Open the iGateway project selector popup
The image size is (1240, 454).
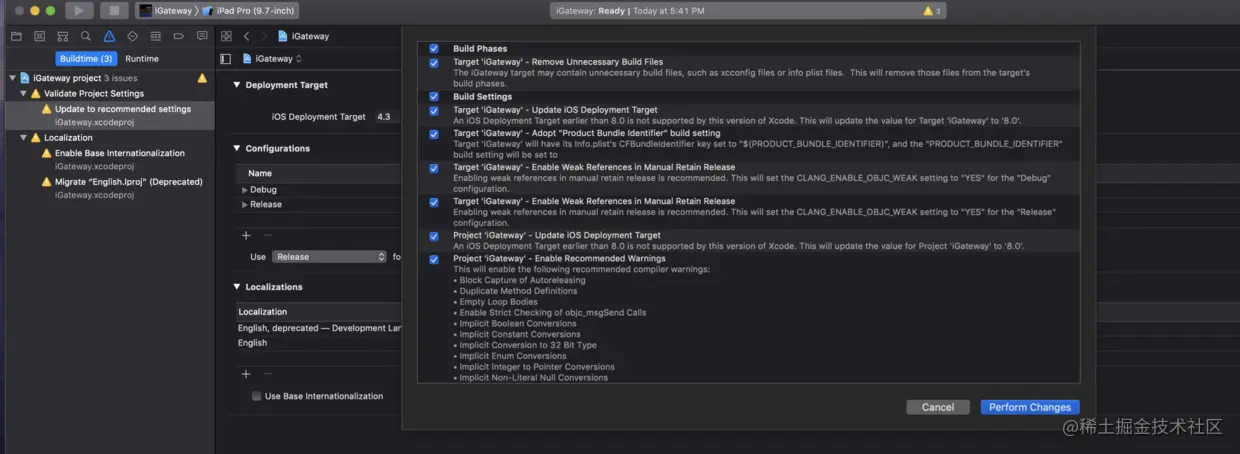272,59
